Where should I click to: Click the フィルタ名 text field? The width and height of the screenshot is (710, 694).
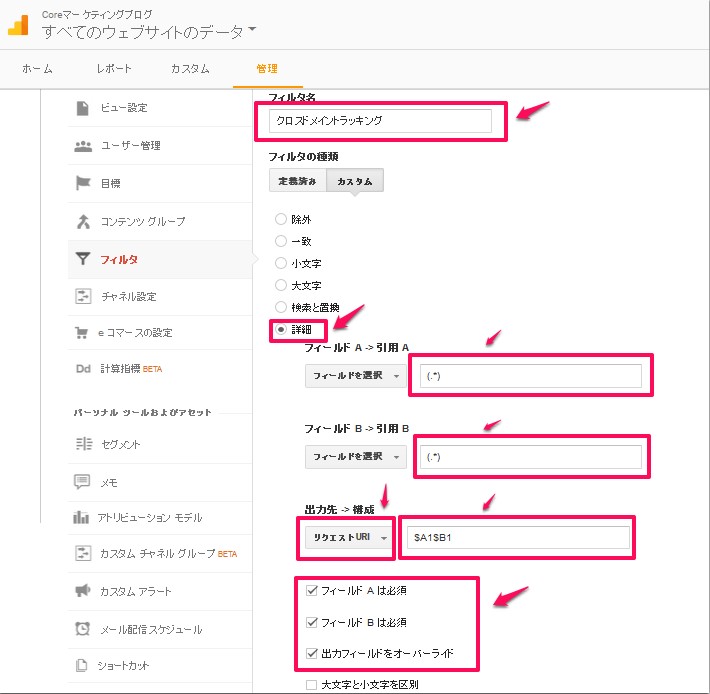[x=380, y=120]
